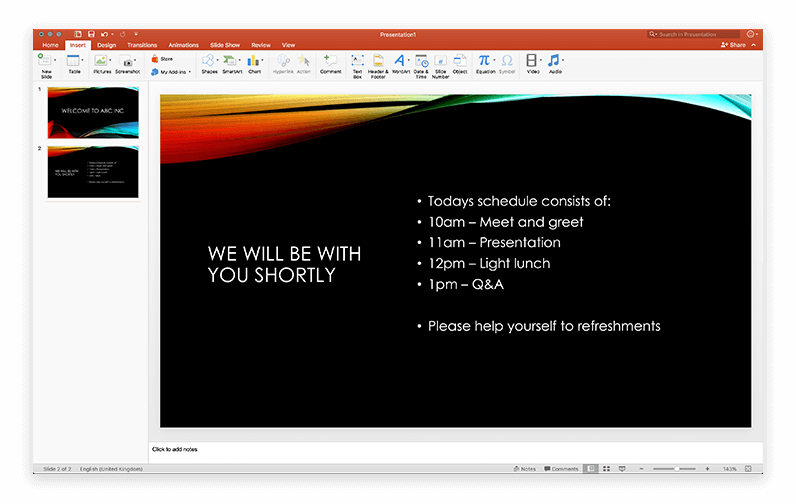The height and width of the screenshot is (504, 796).
Task: Insert a Text Box from the ribbon
Action: click(357, 62)
